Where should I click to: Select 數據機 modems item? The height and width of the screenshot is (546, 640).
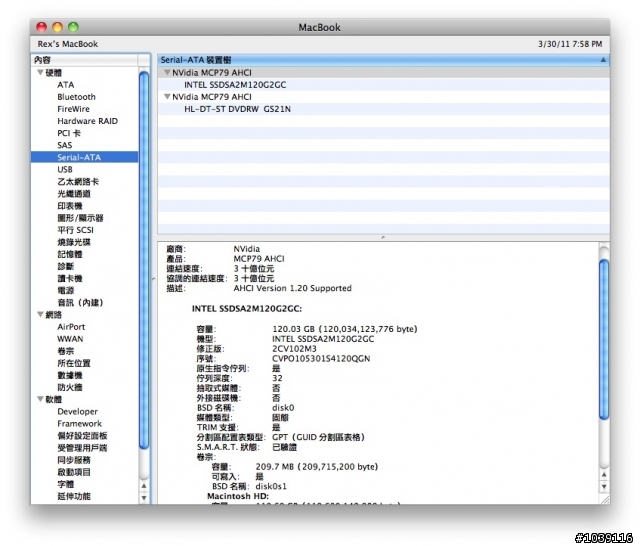(x=70, y=375)
